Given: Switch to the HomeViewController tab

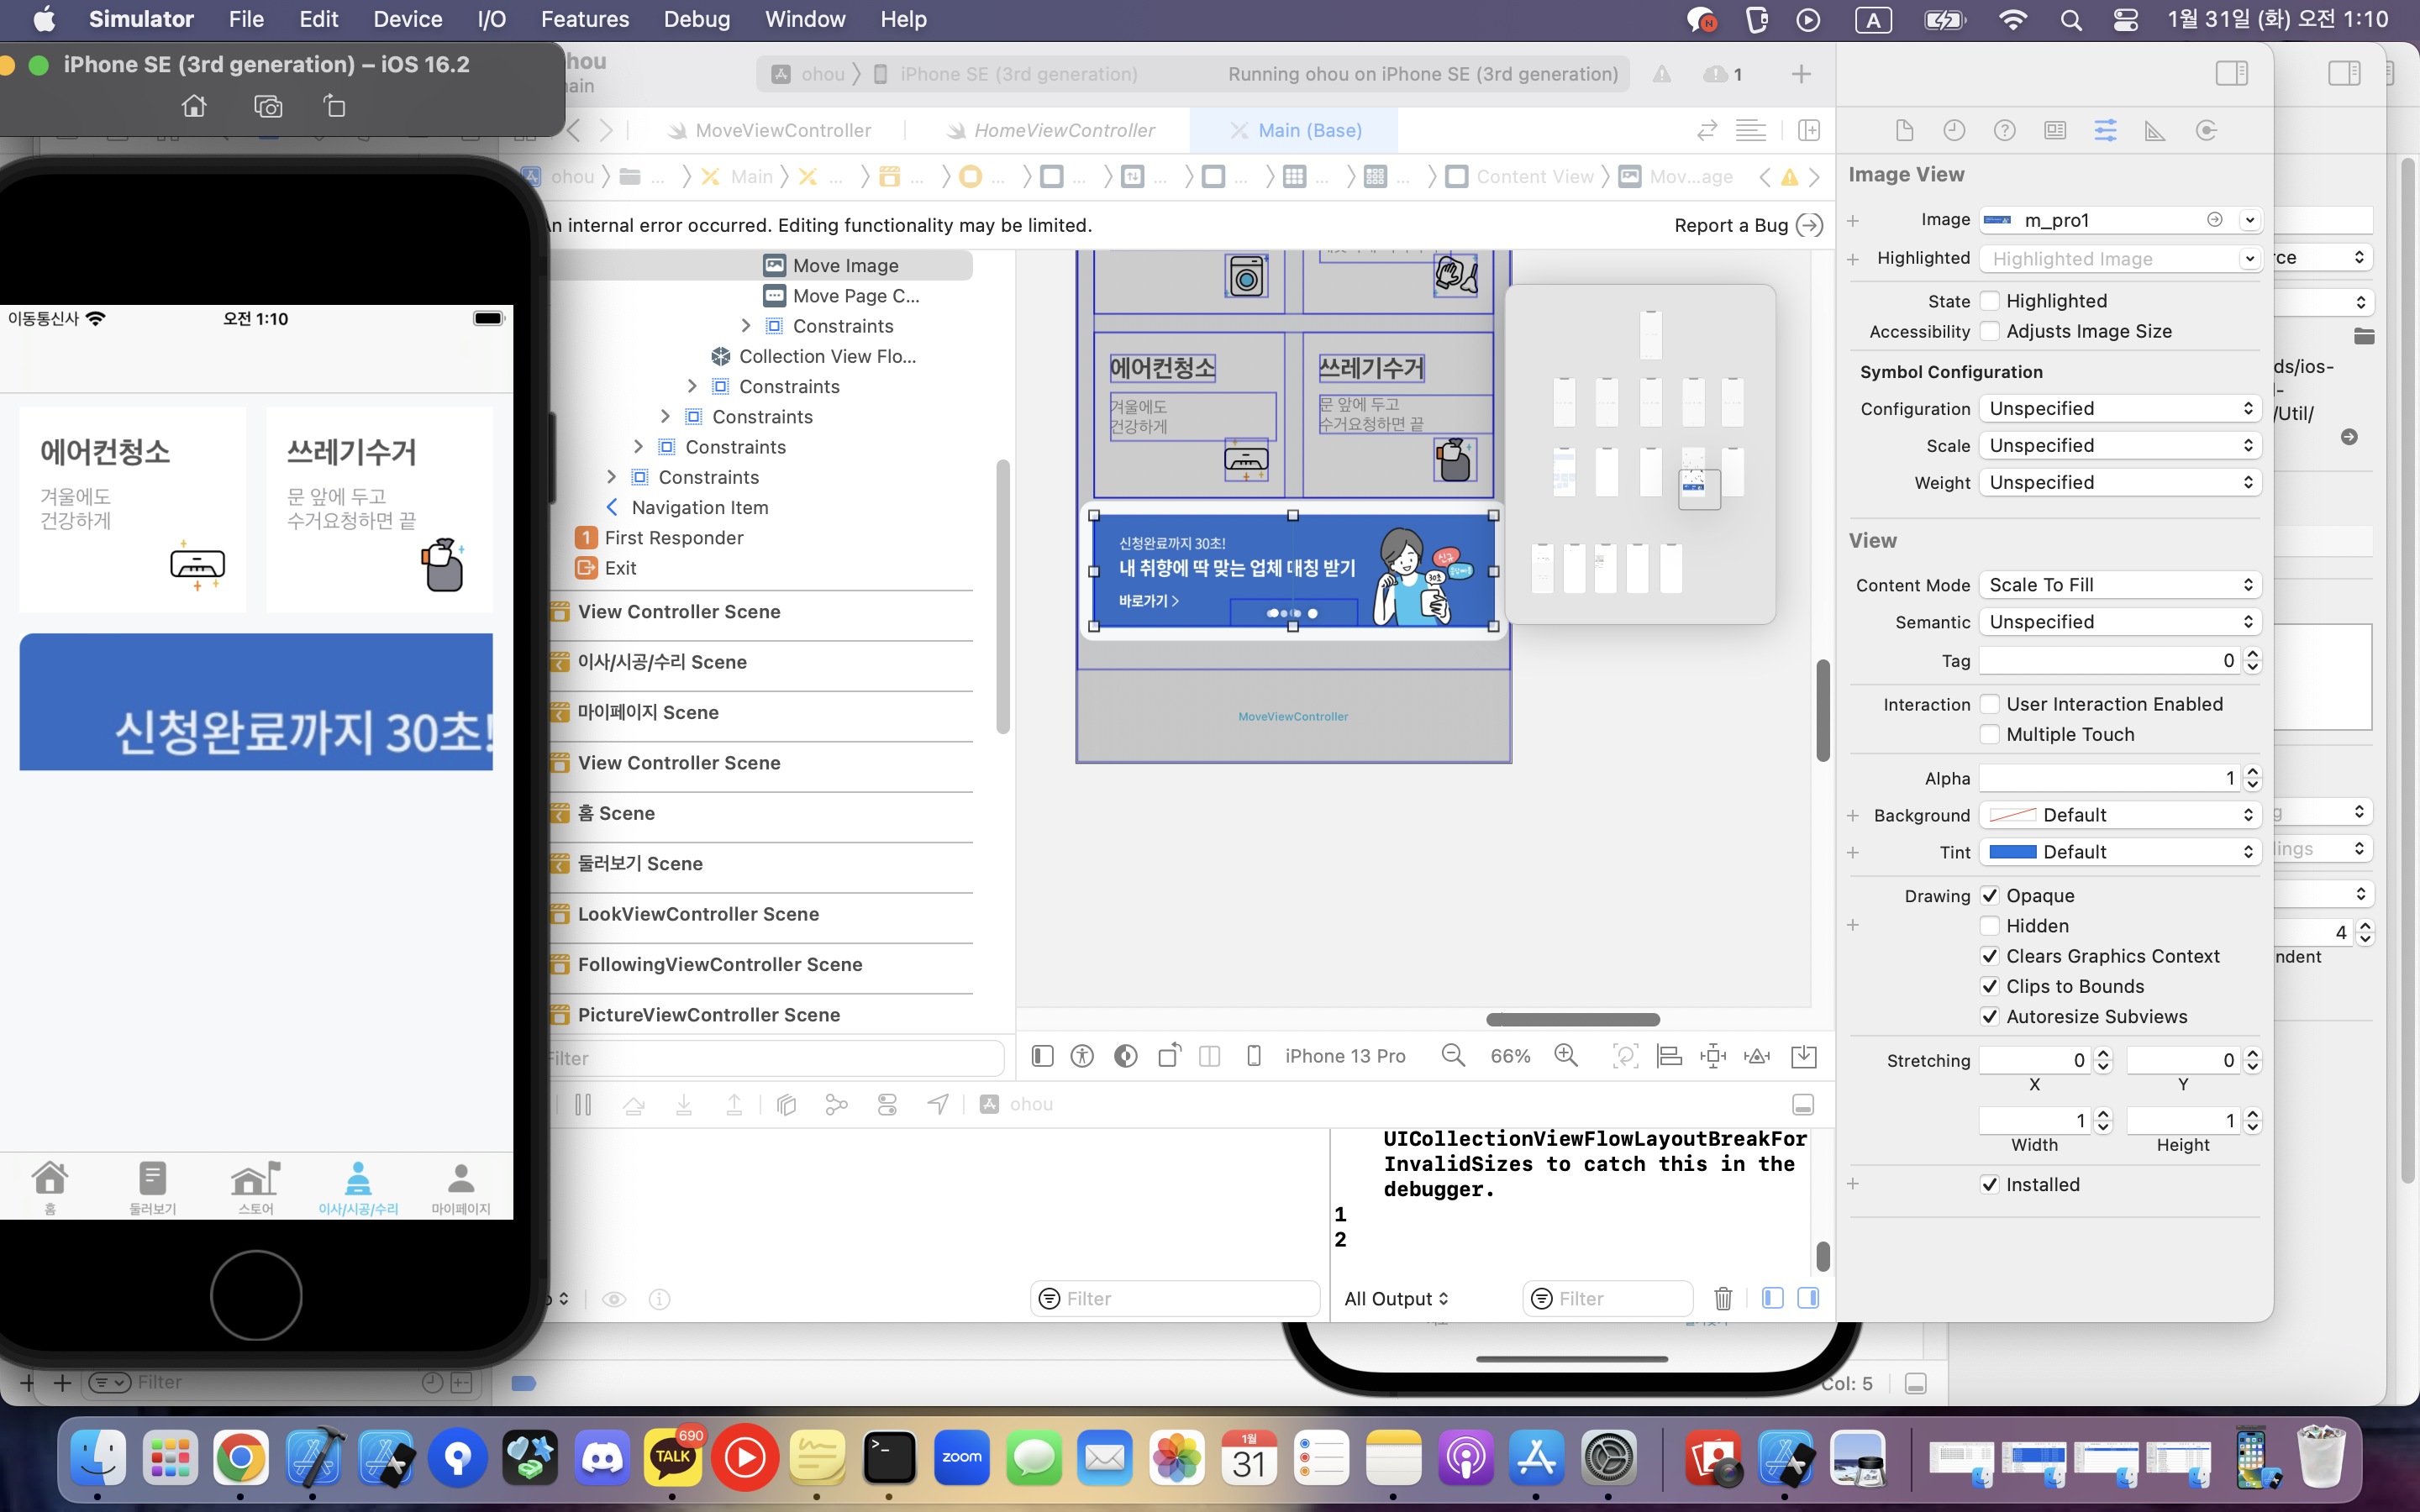Looking at the screenshot, I should pyautogui.click(x=1063, y=130).
